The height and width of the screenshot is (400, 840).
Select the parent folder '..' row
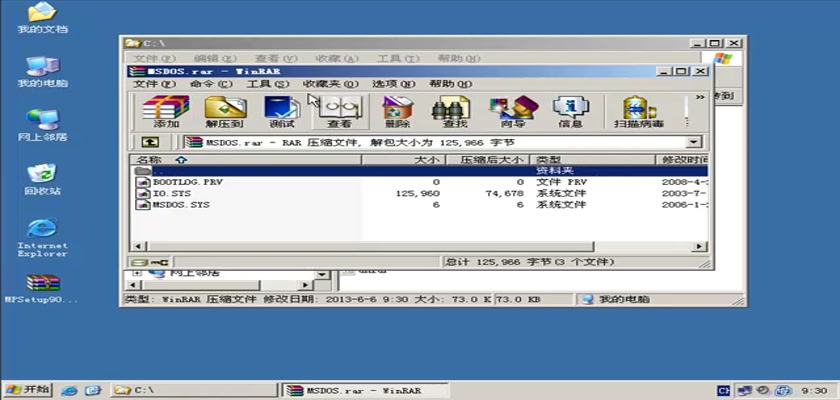419,171
